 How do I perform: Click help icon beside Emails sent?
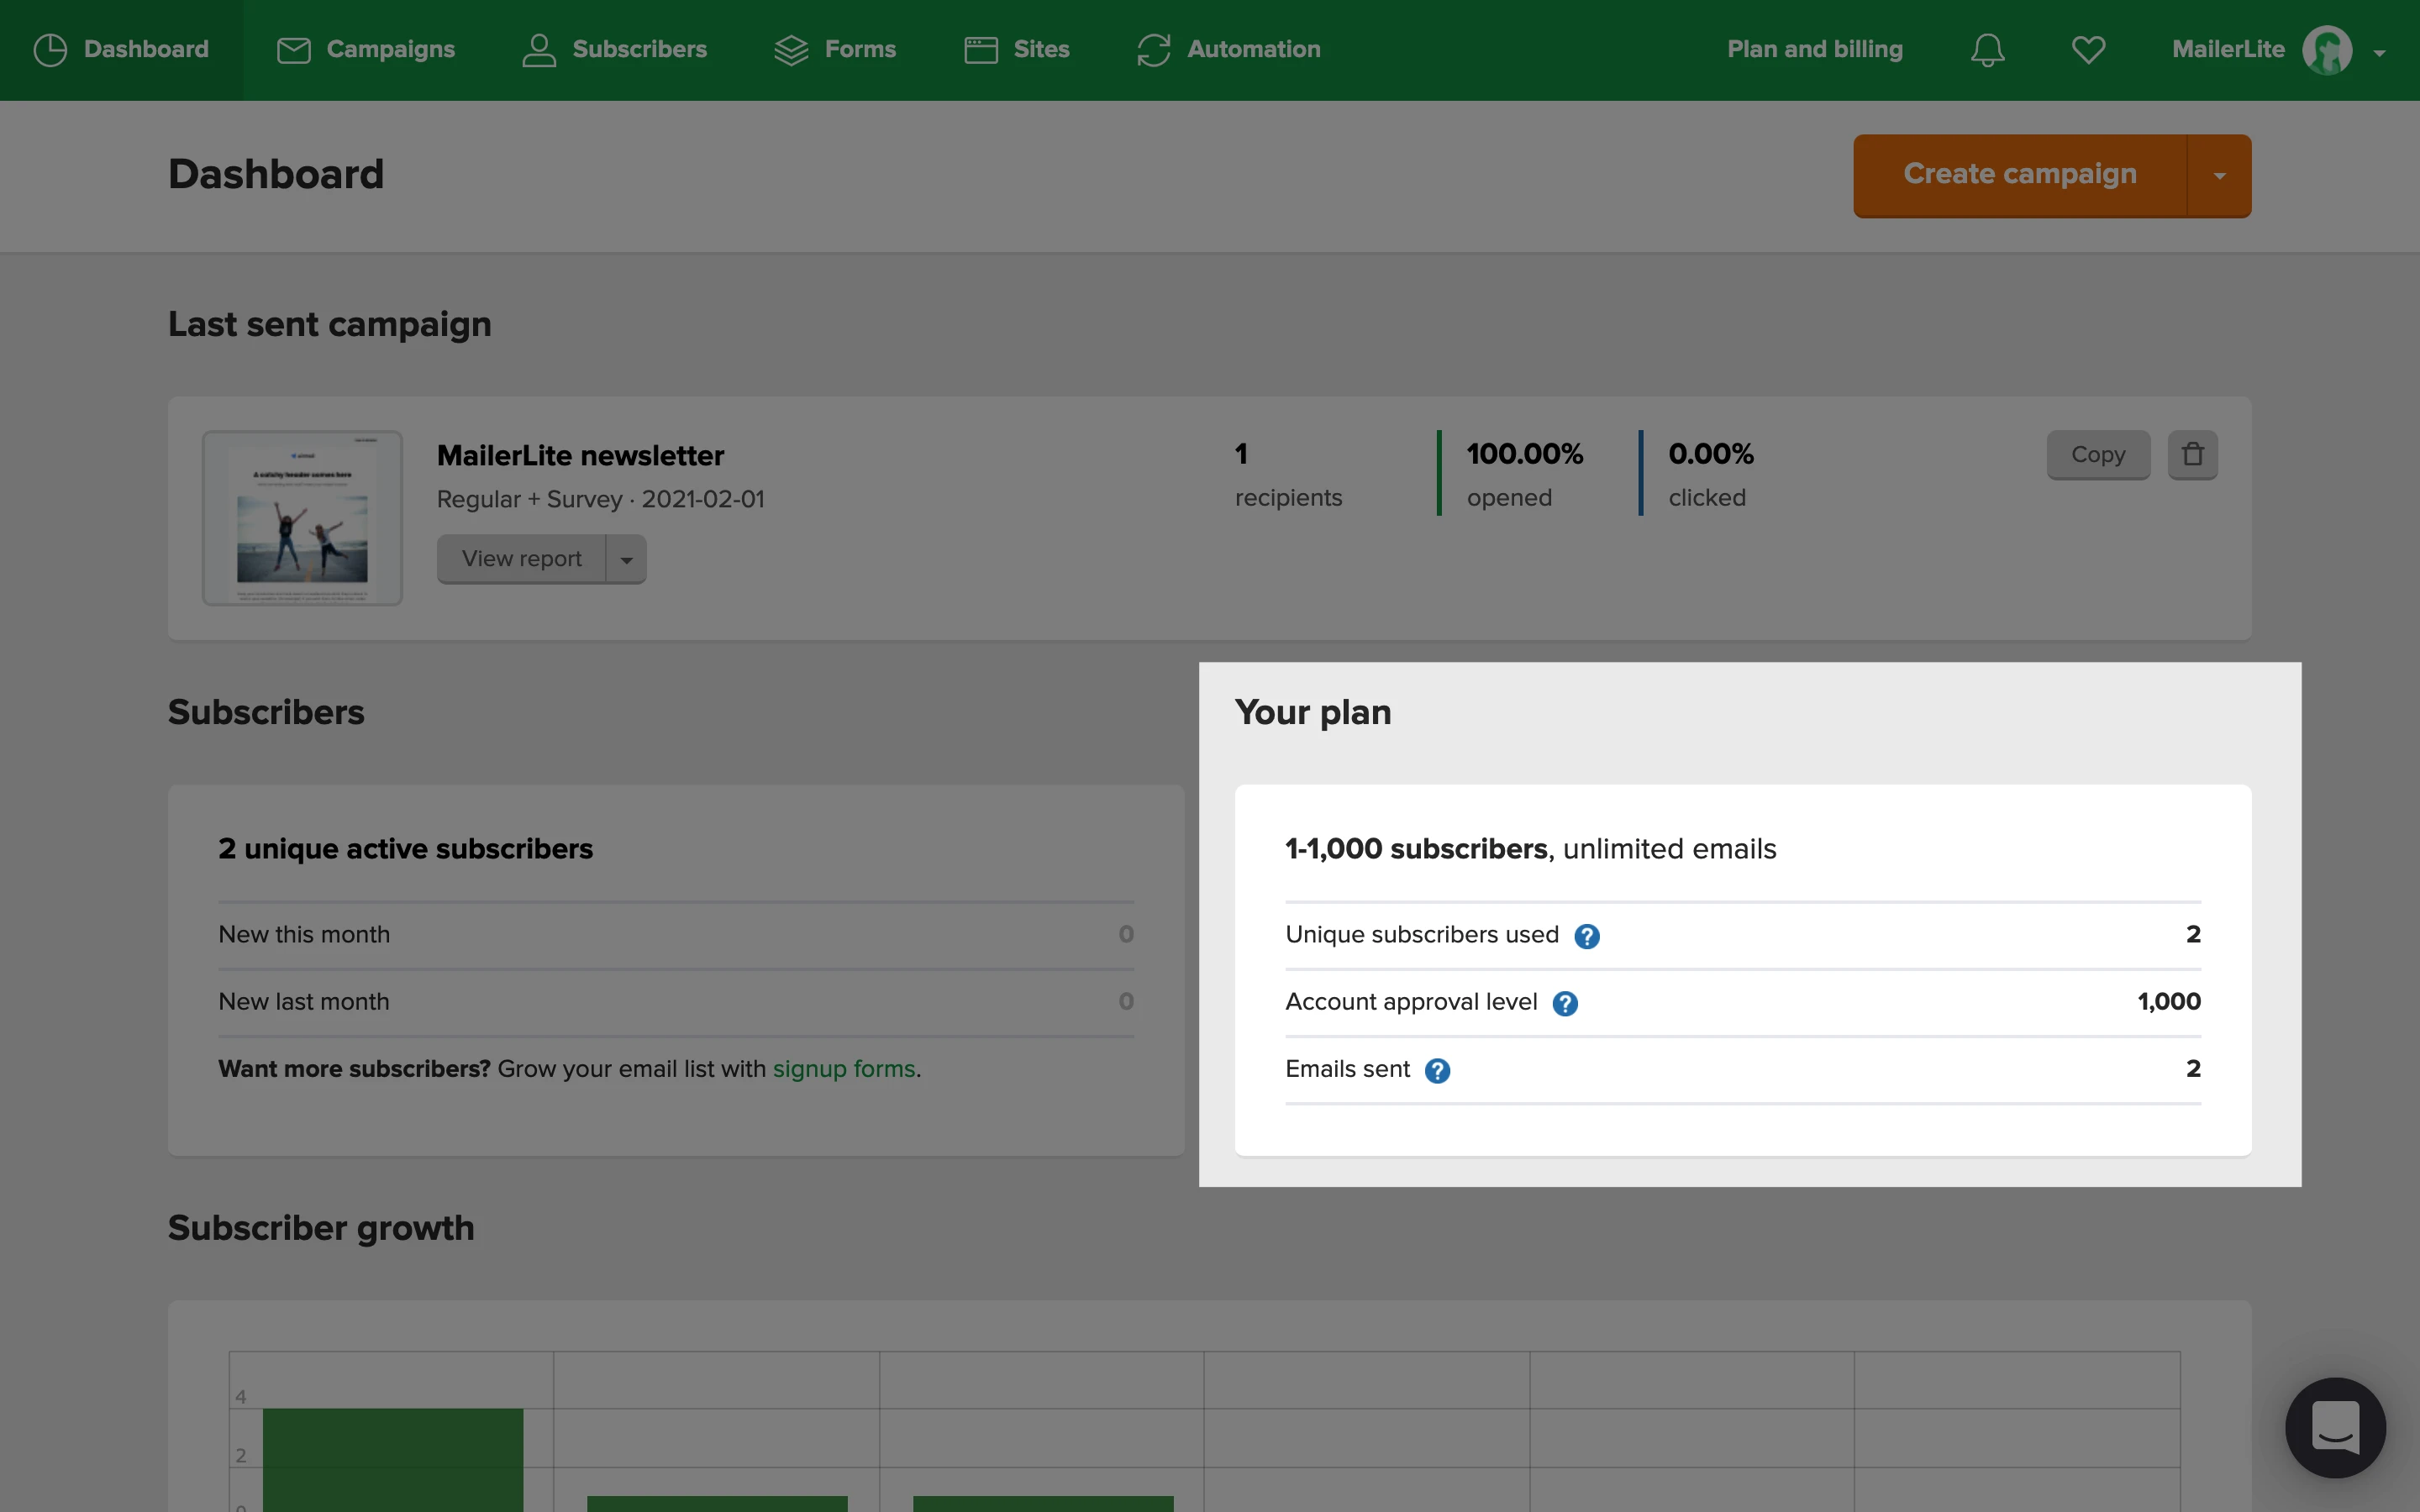(x=1437, y=1071)
